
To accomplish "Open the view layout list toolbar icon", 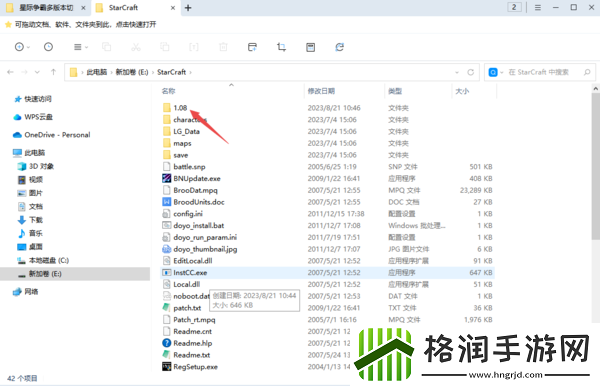I will click(x=78, y=47).
